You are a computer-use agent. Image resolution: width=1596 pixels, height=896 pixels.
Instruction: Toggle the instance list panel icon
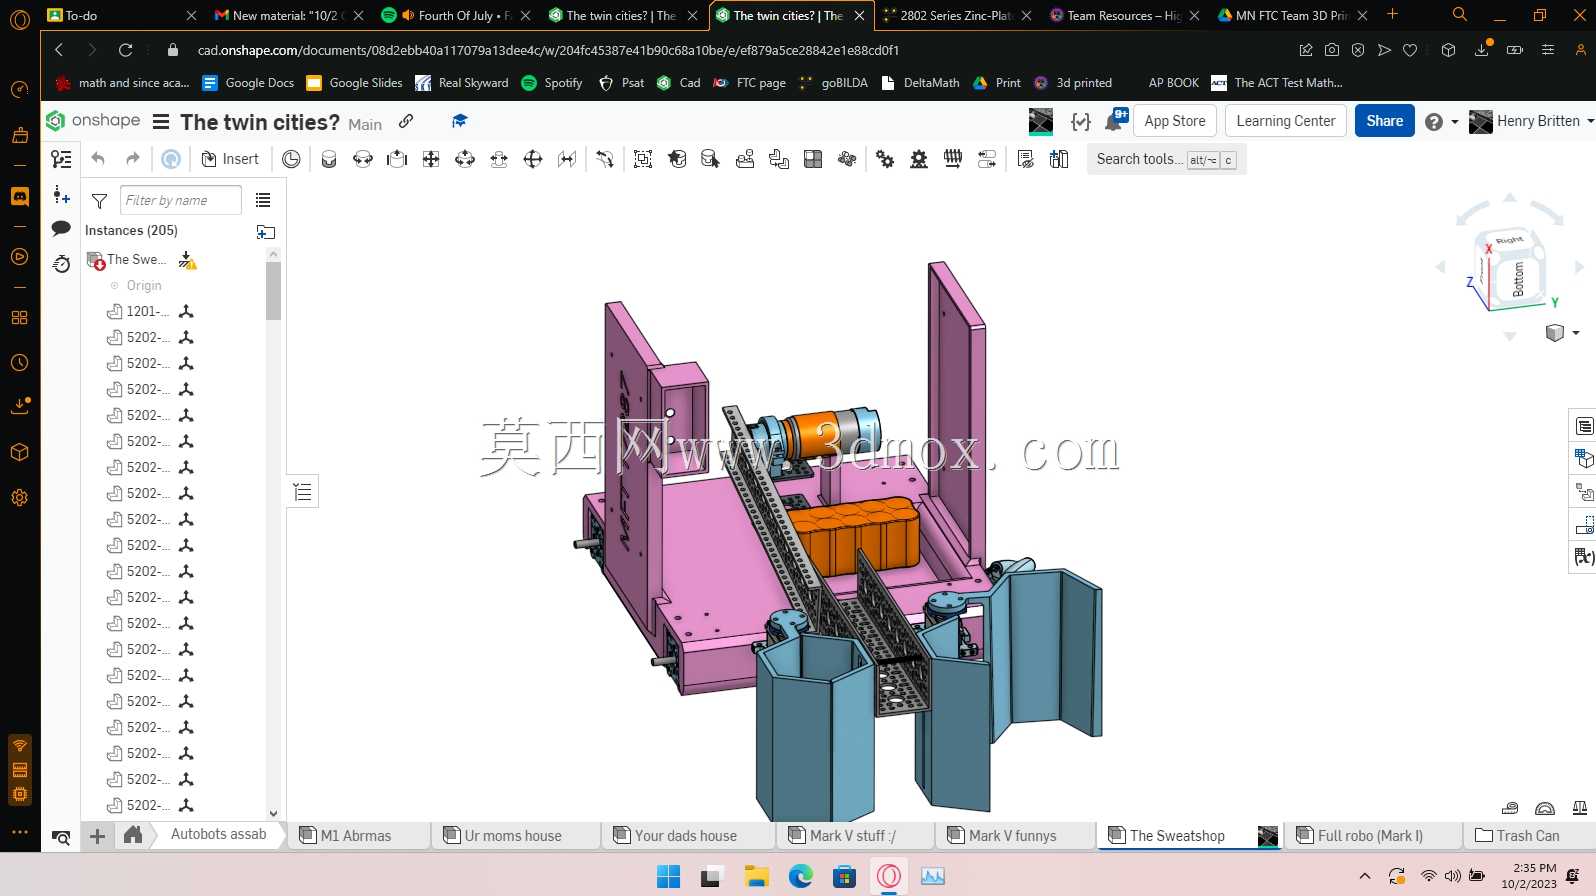pos(61,159)
